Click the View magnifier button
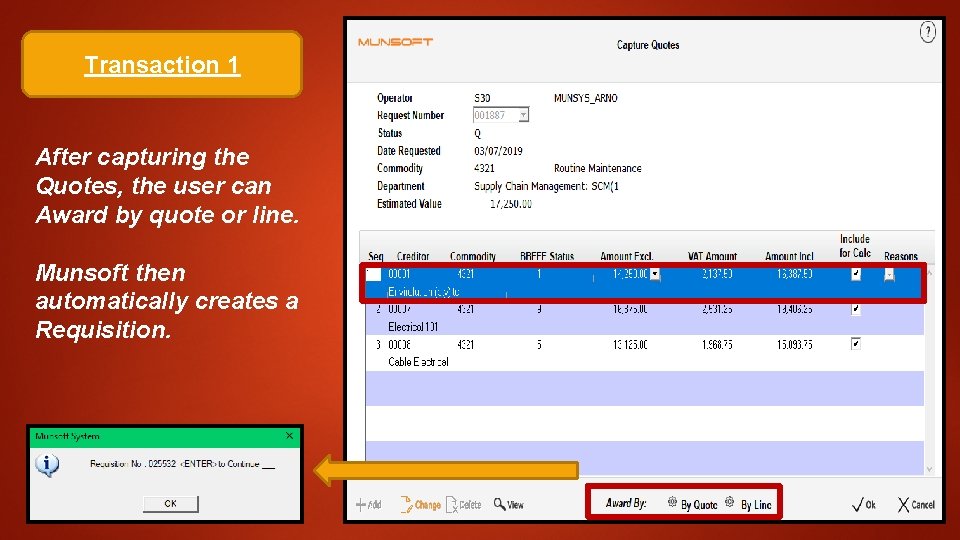 [x=509, y=504]
